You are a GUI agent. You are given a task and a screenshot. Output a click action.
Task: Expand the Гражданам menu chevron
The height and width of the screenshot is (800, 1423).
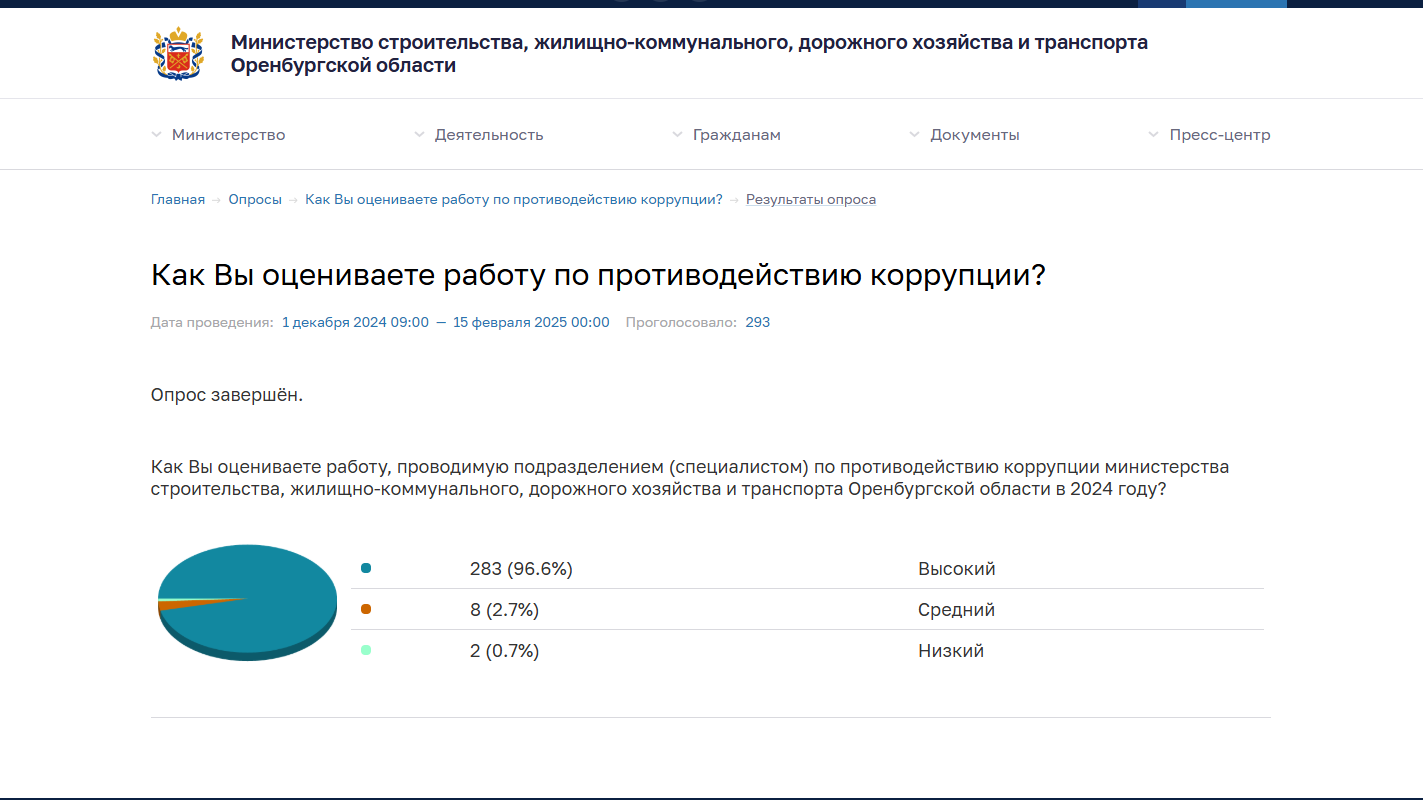(677, 135)
